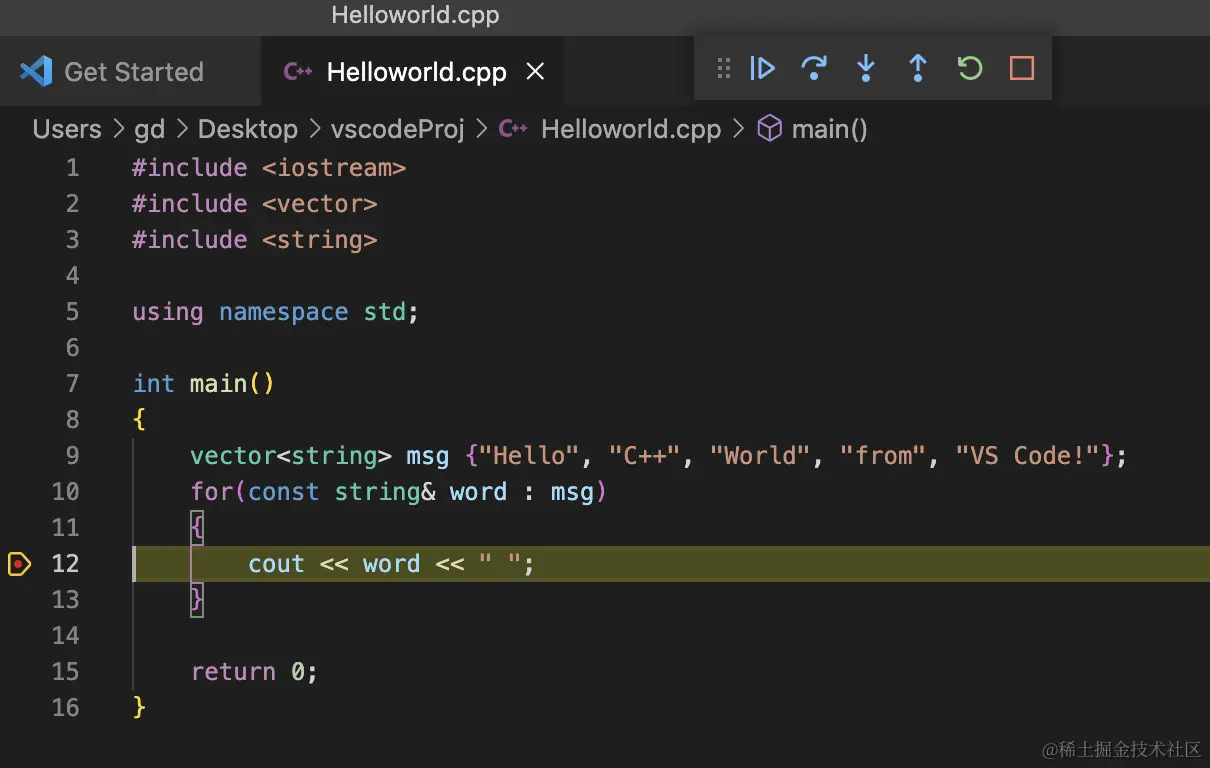Click the text '#include <string>'
This screenshot has width=1210, height=768.
[255, 240]
